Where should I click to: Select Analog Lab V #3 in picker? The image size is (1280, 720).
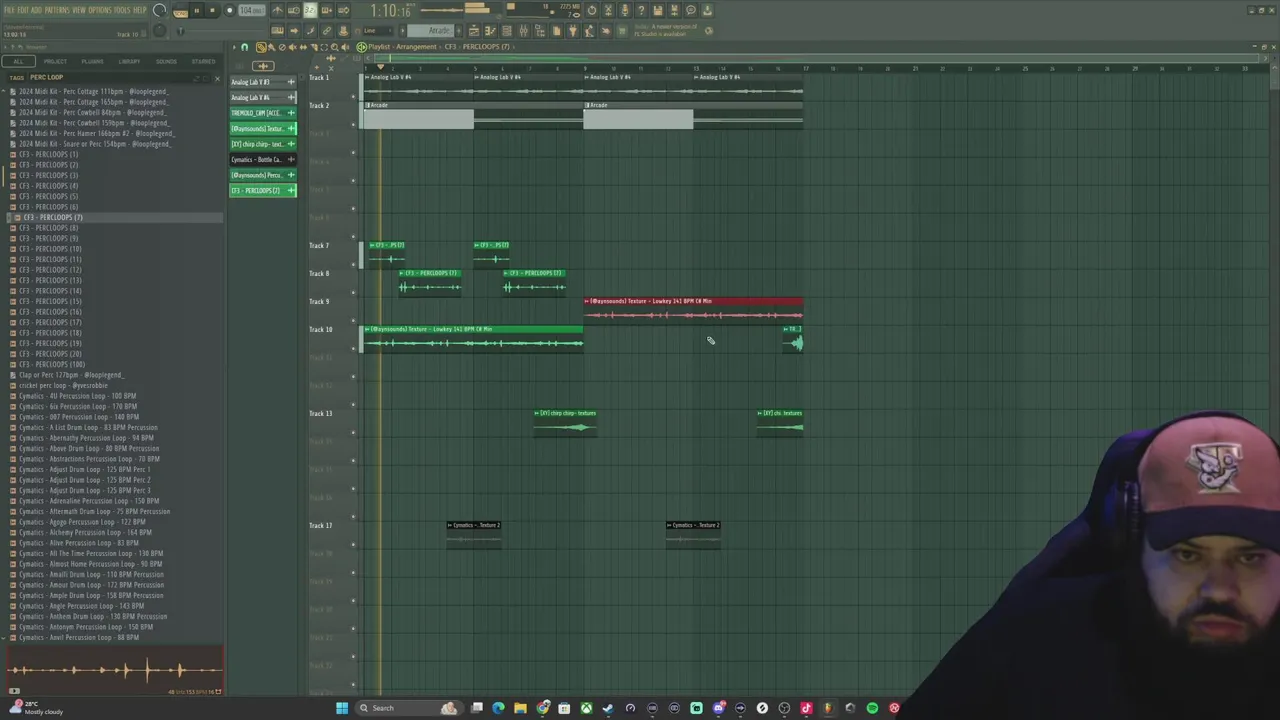click(263, 82)
